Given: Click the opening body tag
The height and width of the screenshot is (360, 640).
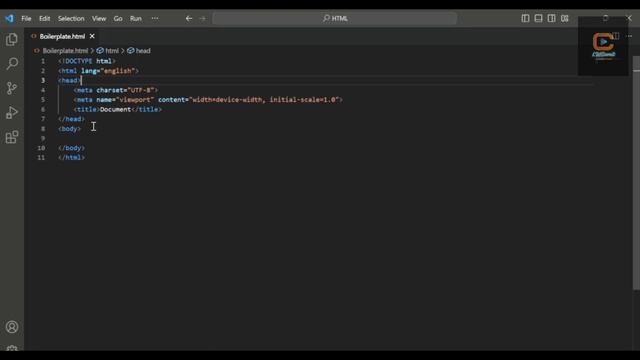Looking at the screenshot, I should pyautogui.click(x=69, y=129).
